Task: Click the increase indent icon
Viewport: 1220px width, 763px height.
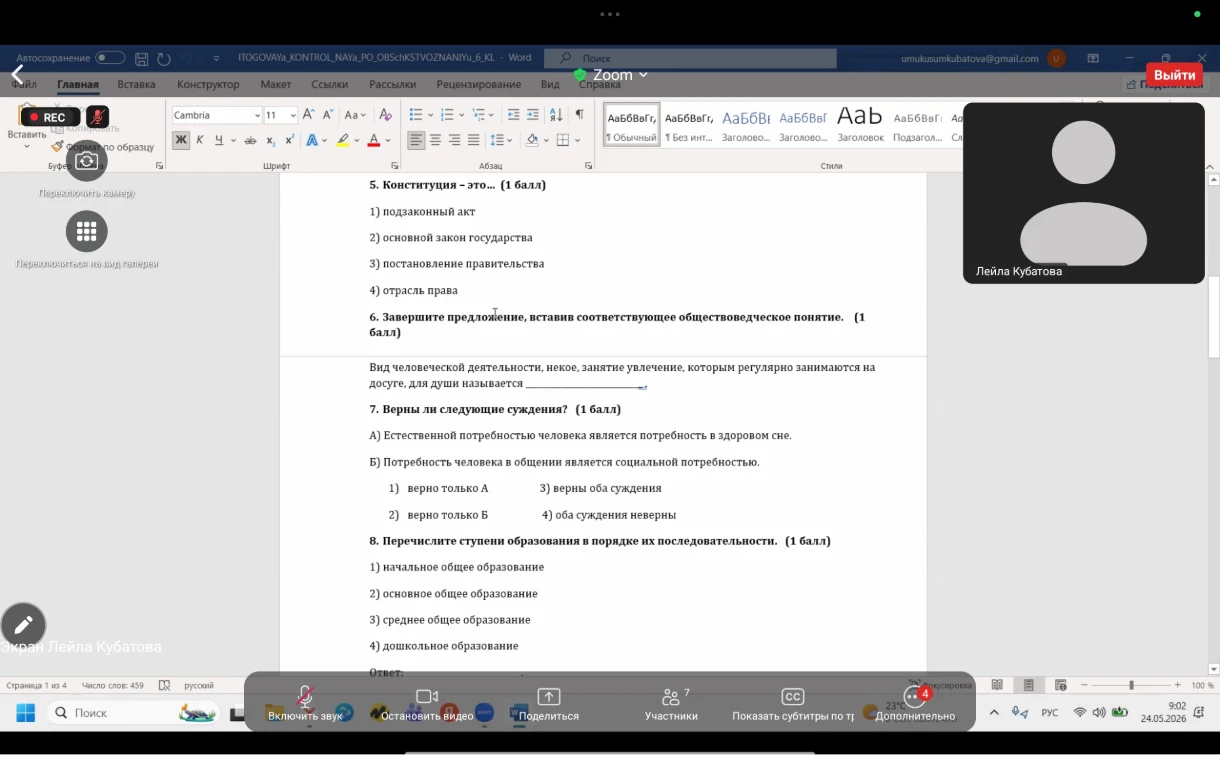Action: (x=533, y=115)
